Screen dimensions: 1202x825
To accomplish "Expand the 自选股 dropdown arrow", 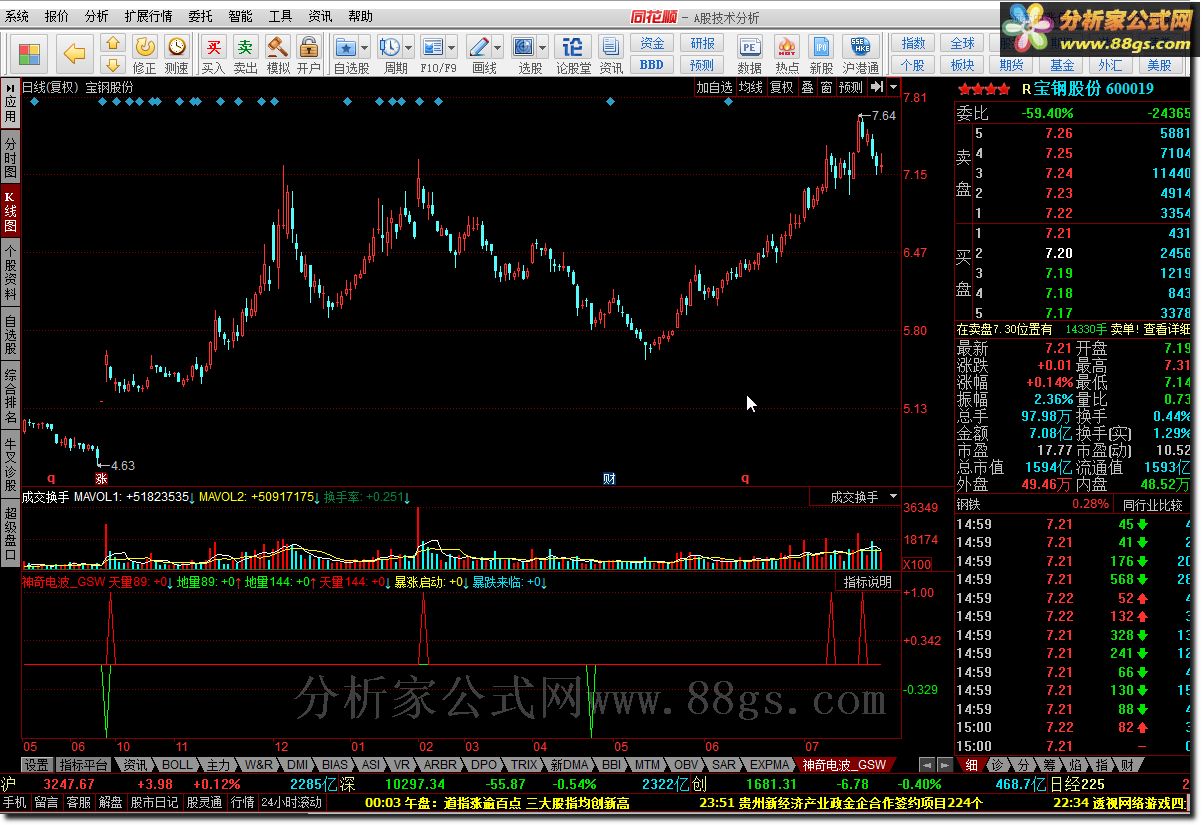I will 365,47.
